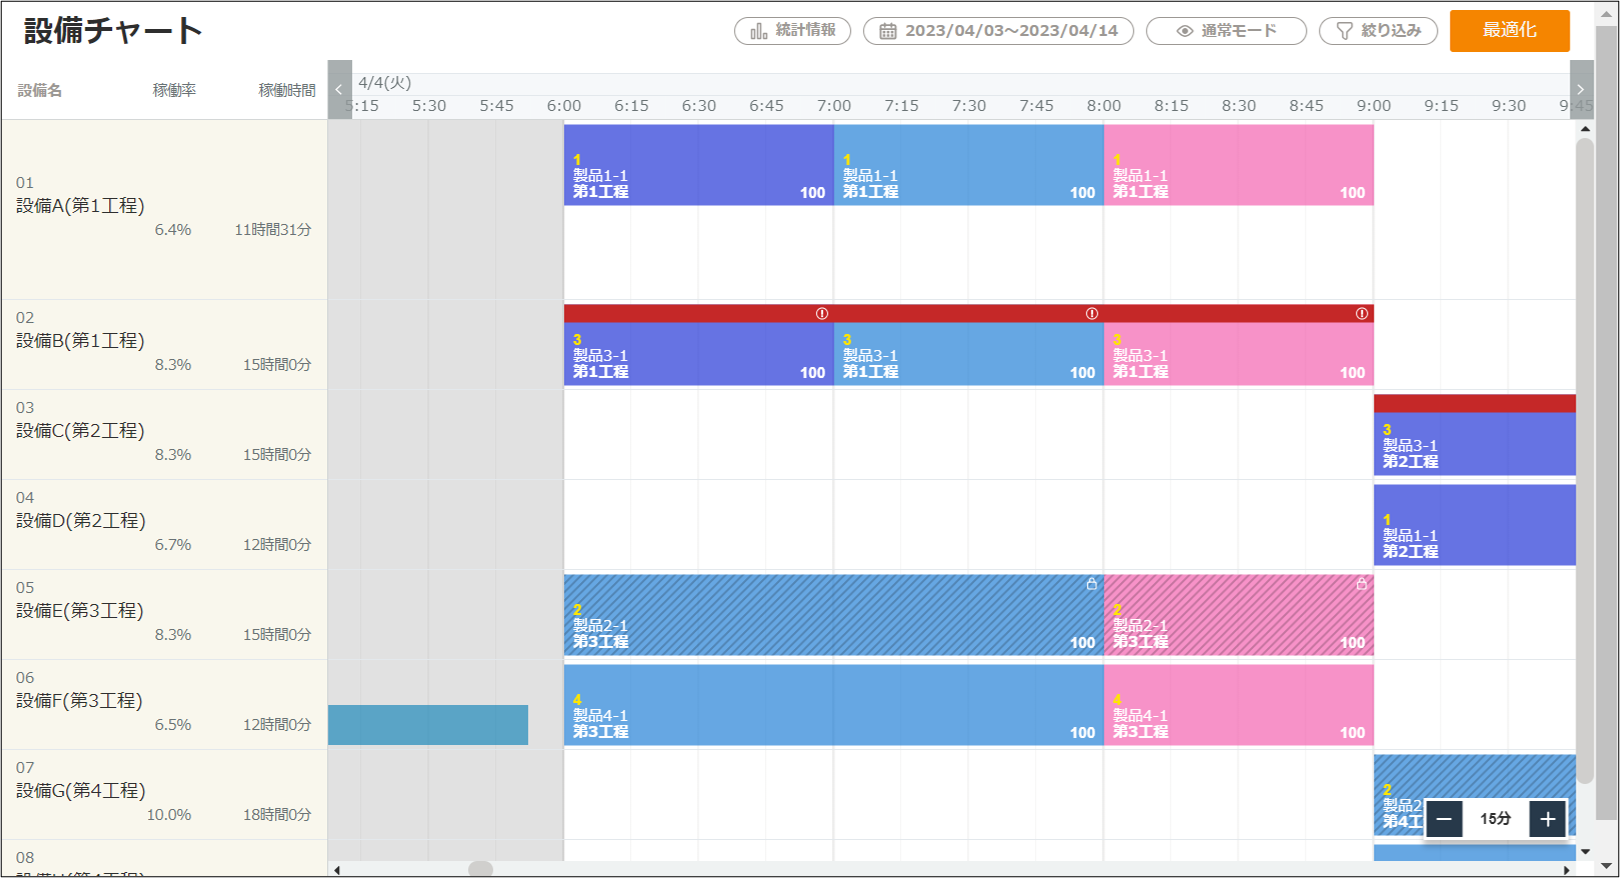
Task: Run the 最適化 optimization
Action: pyautogui.click(x=1510, y=30)
